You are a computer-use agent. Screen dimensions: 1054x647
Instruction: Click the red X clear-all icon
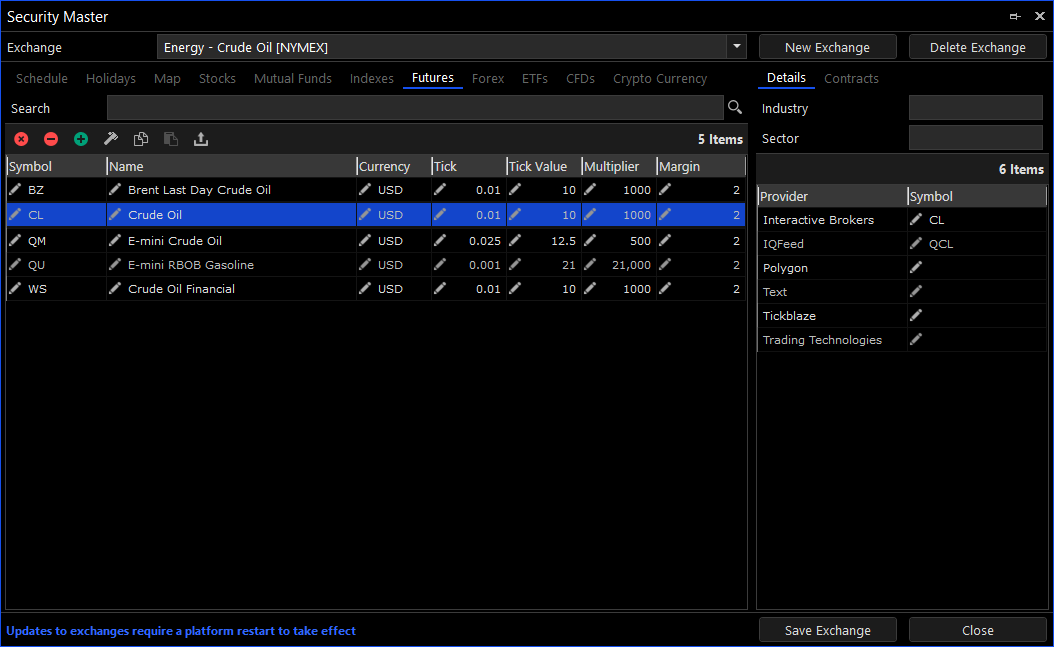[x=21, y=139]
